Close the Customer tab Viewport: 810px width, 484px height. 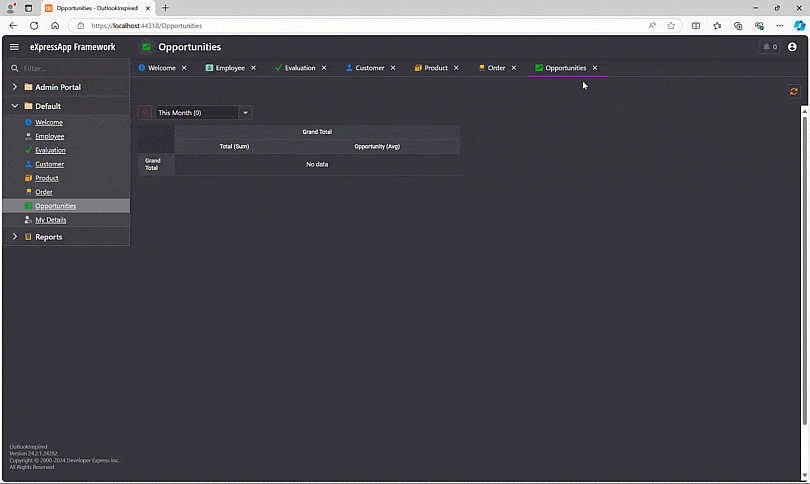[x=393, y=68]
